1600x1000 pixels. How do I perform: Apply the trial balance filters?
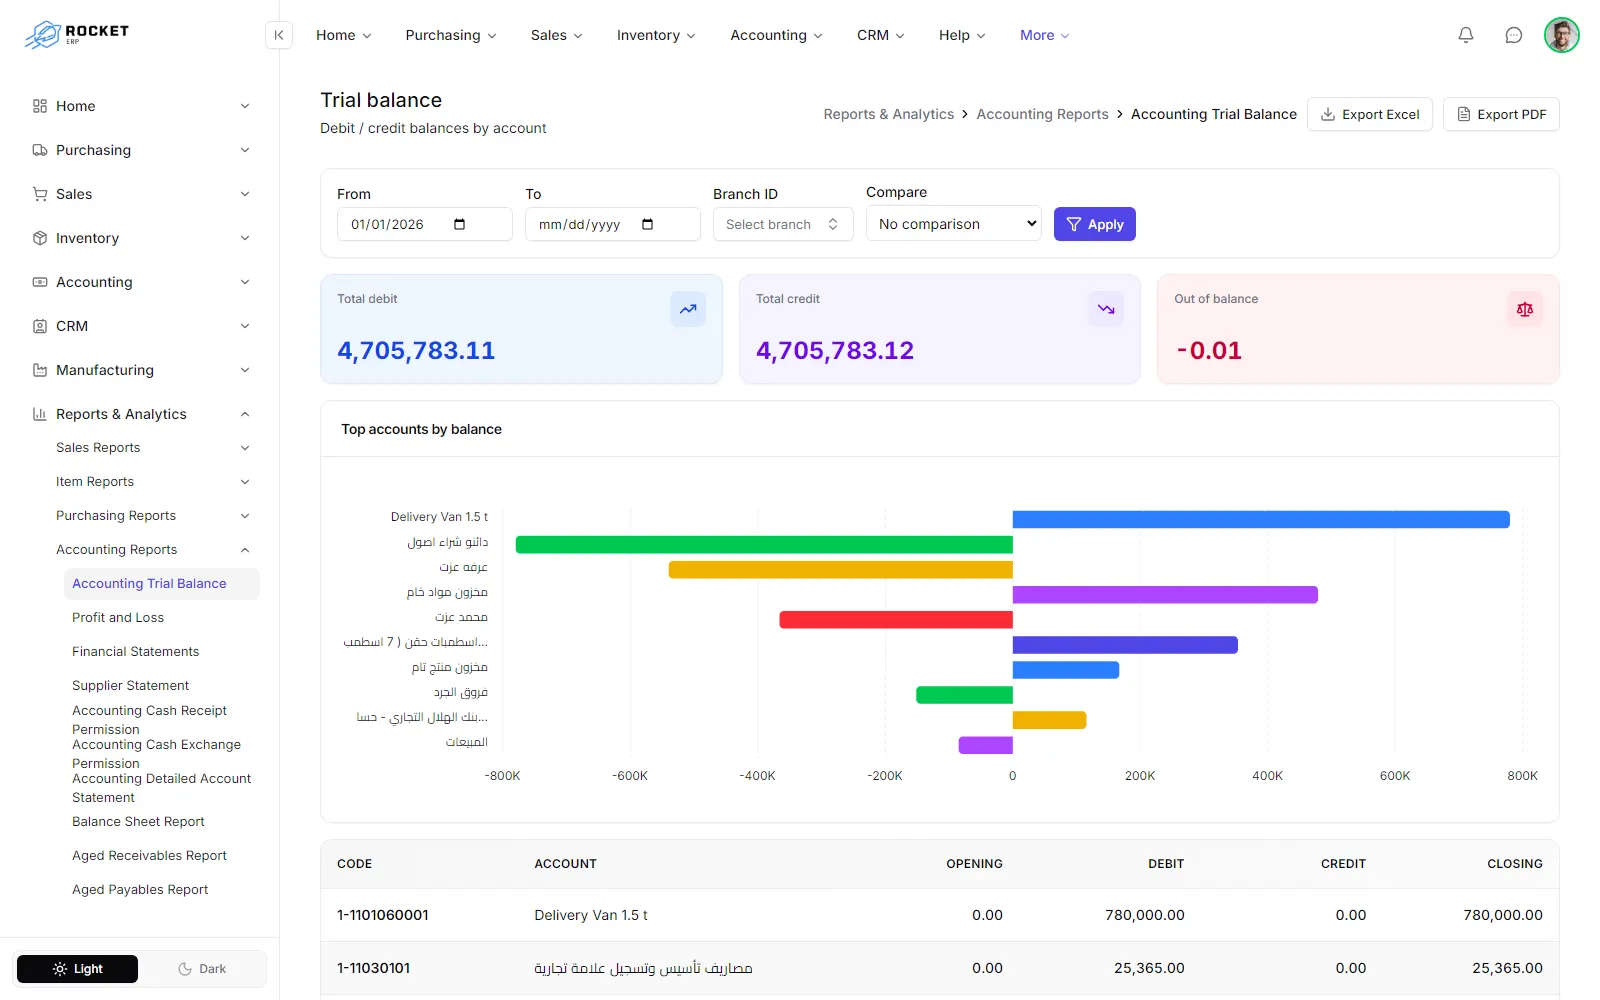point(1095,224)
